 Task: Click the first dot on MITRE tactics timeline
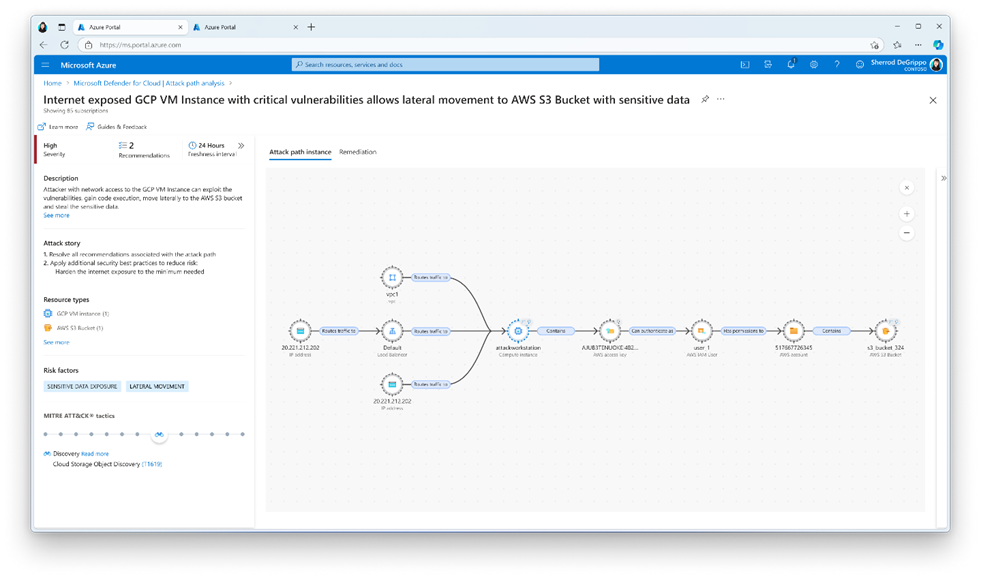[x=46, y=434]
